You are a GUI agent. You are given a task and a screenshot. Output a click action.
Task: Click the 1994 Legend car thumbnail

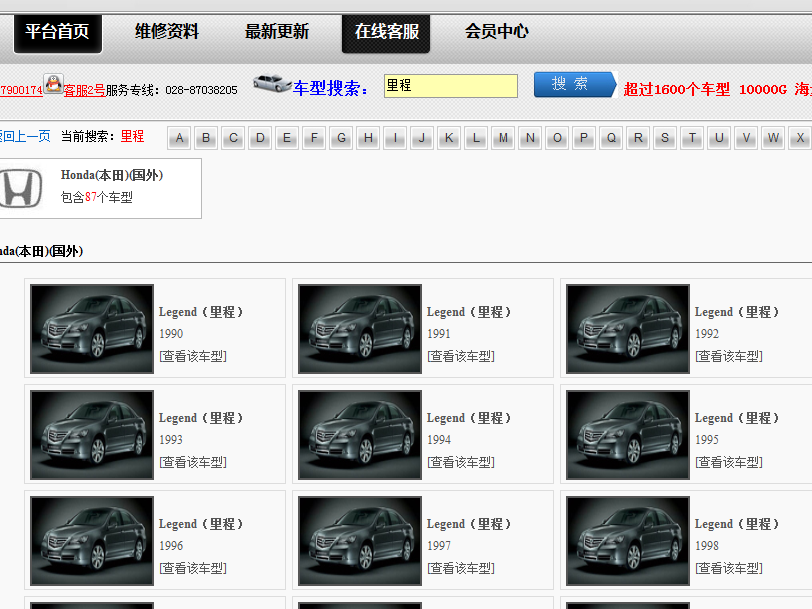pyautogui.click(x=360, y=435)
